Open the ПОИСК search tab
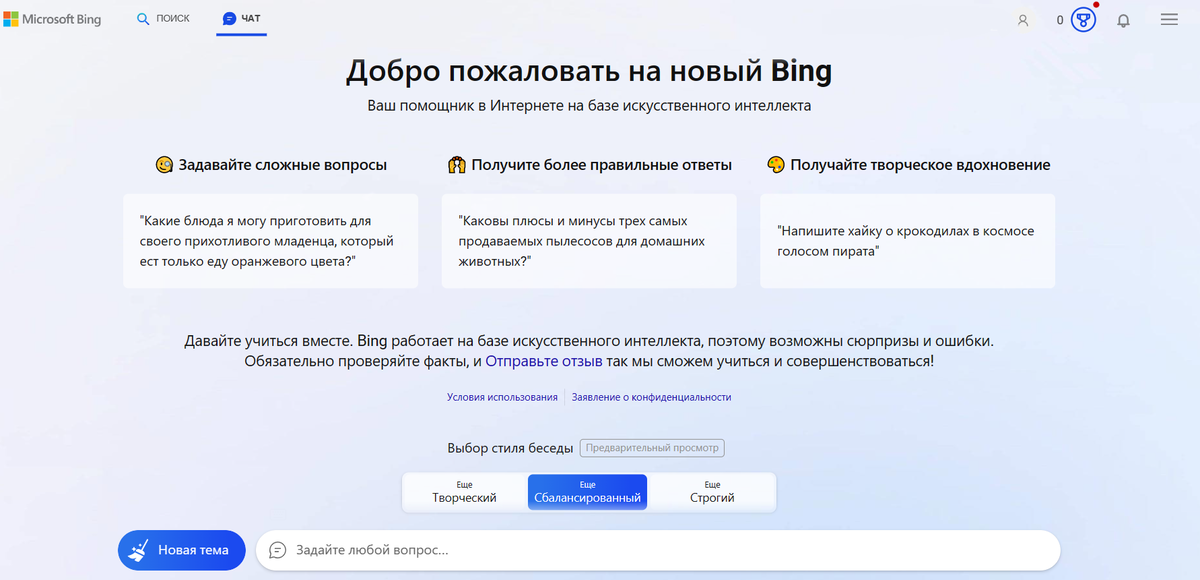The width and height of the screenshot is (1200, 580). coord(163,19)
